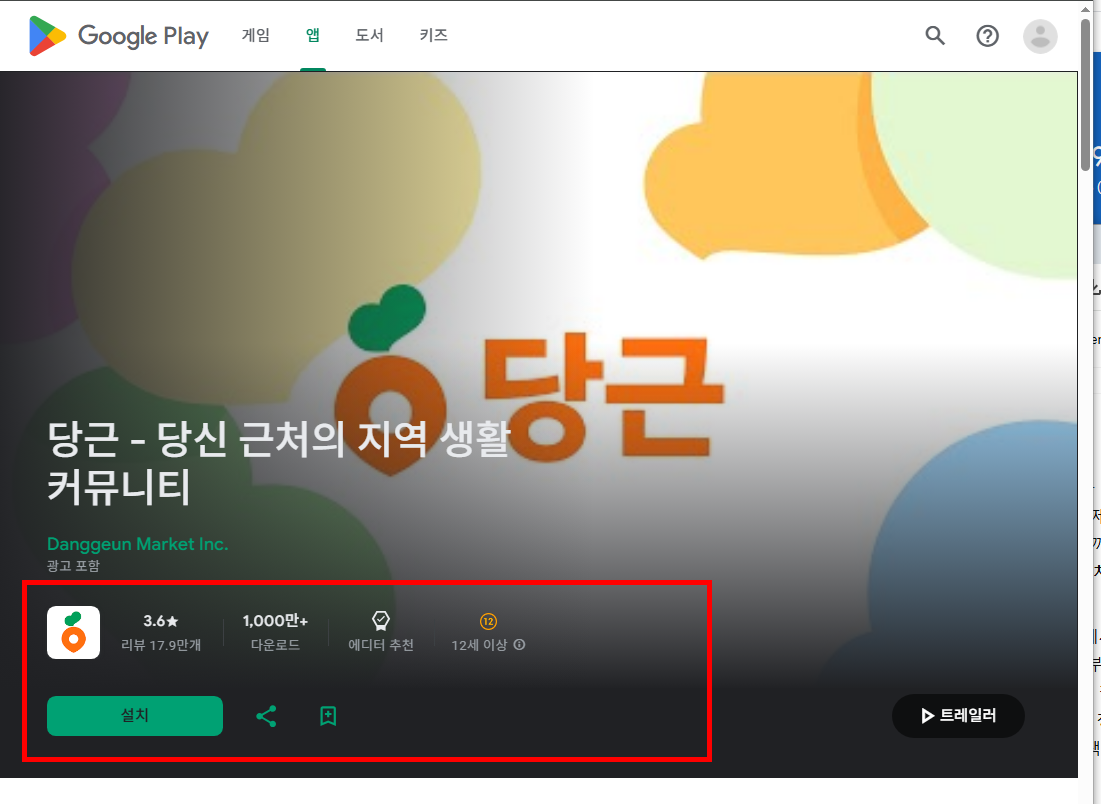This screenshot has width=1101, height=804.
Task: Select the 키즈 tab
Action: [434, 33]
